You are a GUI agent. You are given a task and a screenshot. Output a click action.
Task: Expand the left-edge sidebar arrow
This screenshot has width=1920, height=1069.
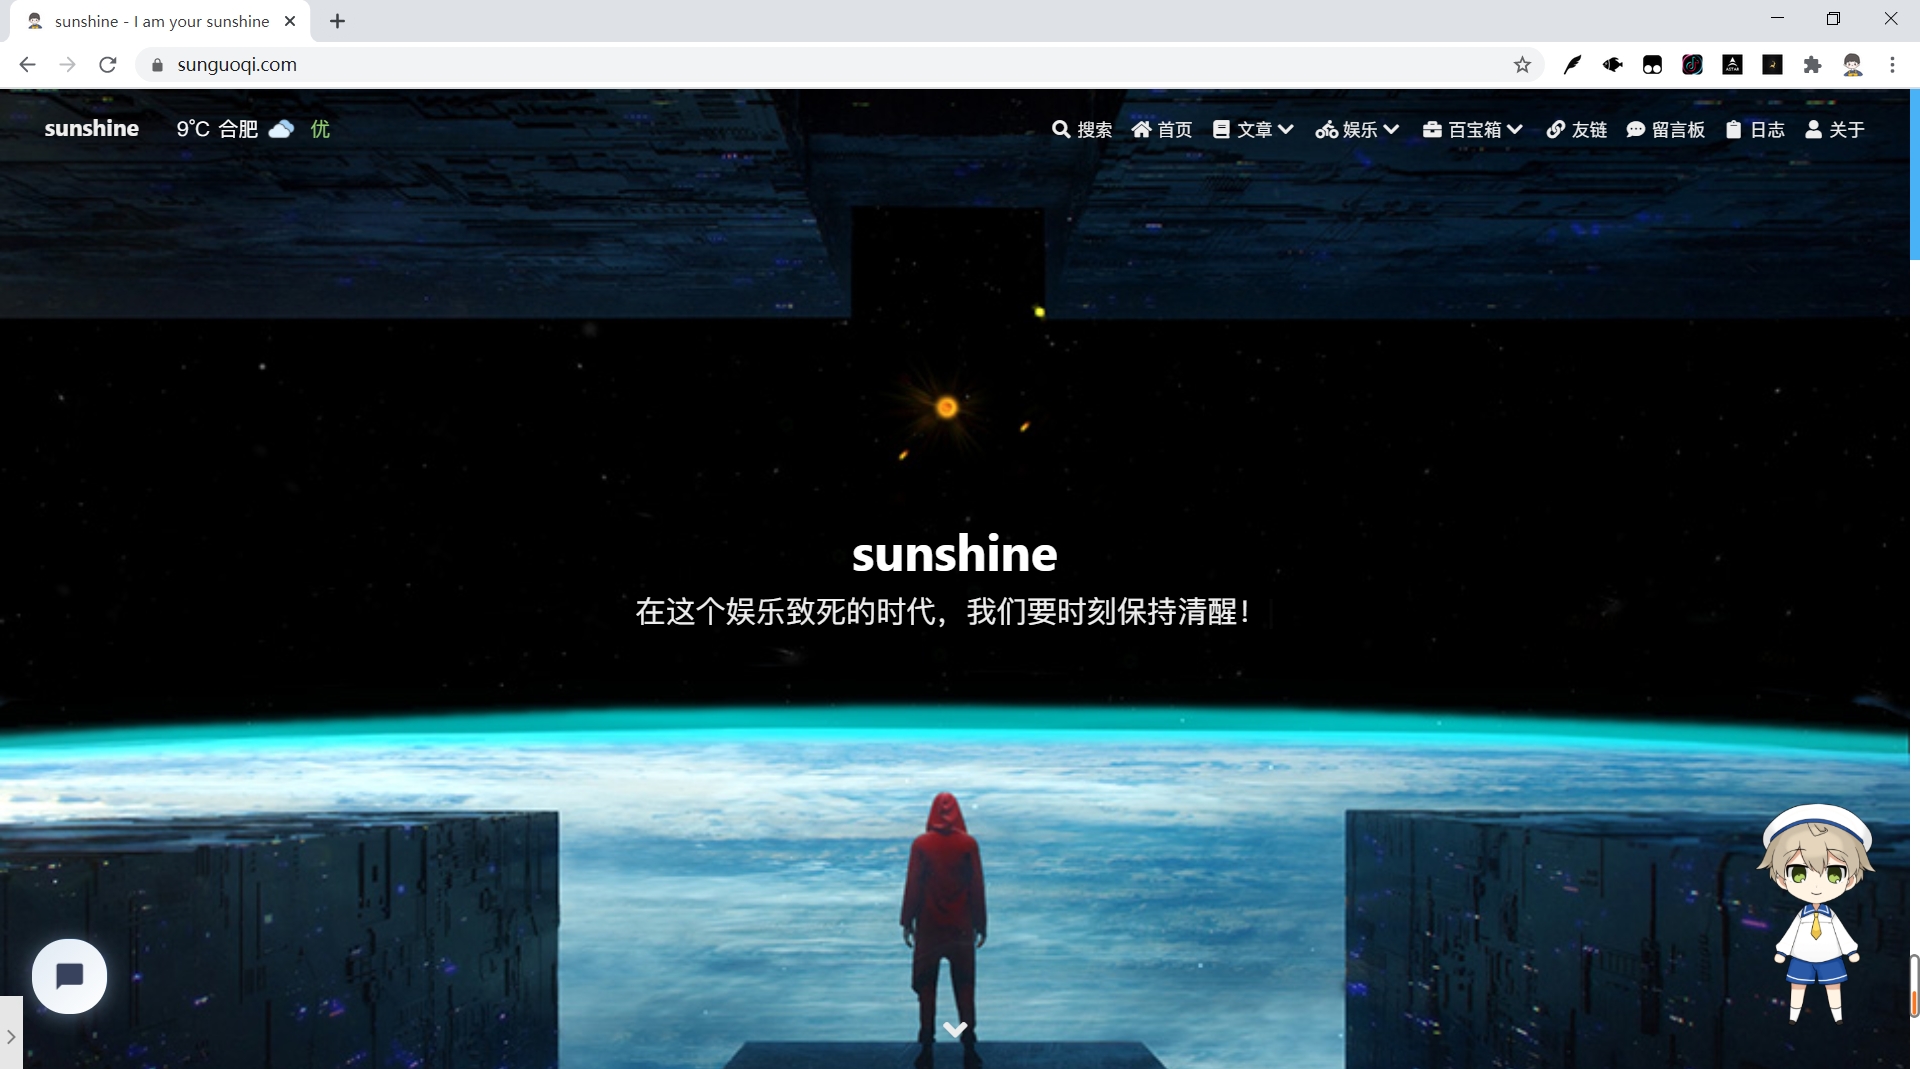(x=11, y=1036)
